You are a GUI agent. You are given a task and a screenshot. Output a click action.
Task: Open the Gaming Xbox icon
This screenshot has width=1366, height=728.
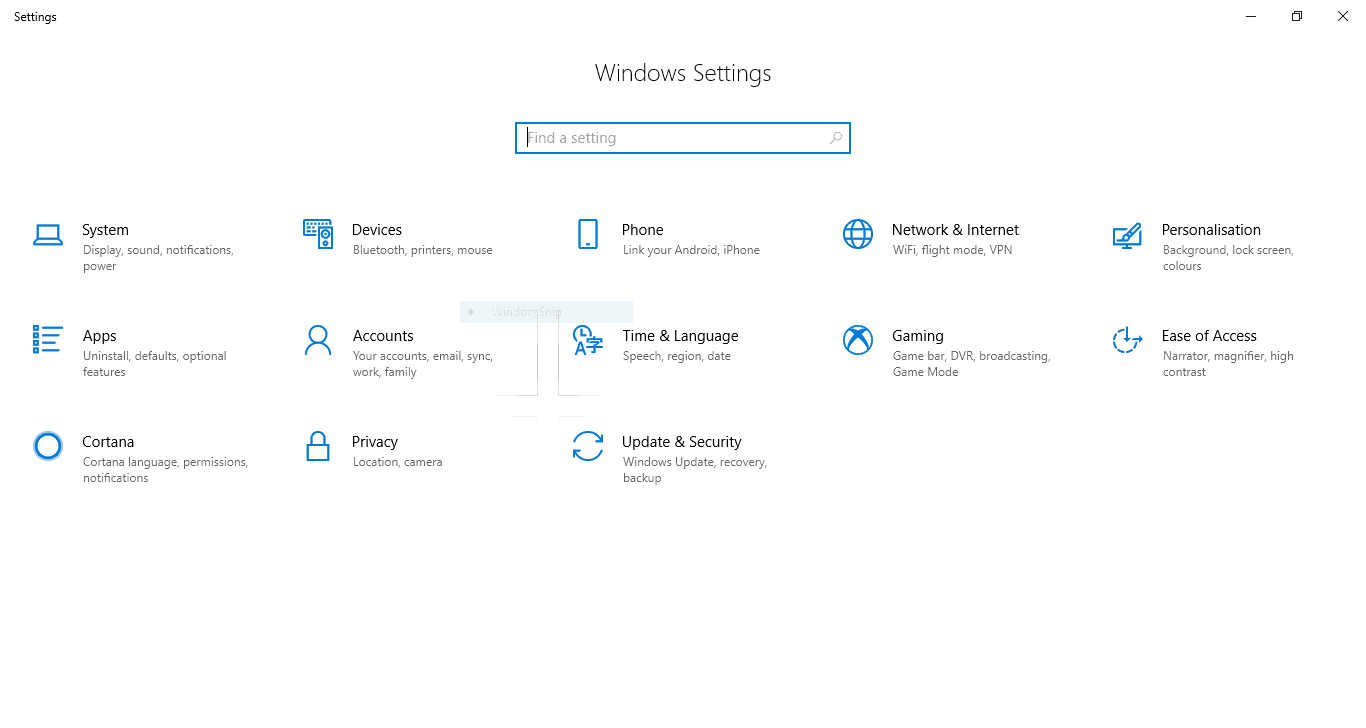pos(858,340)
